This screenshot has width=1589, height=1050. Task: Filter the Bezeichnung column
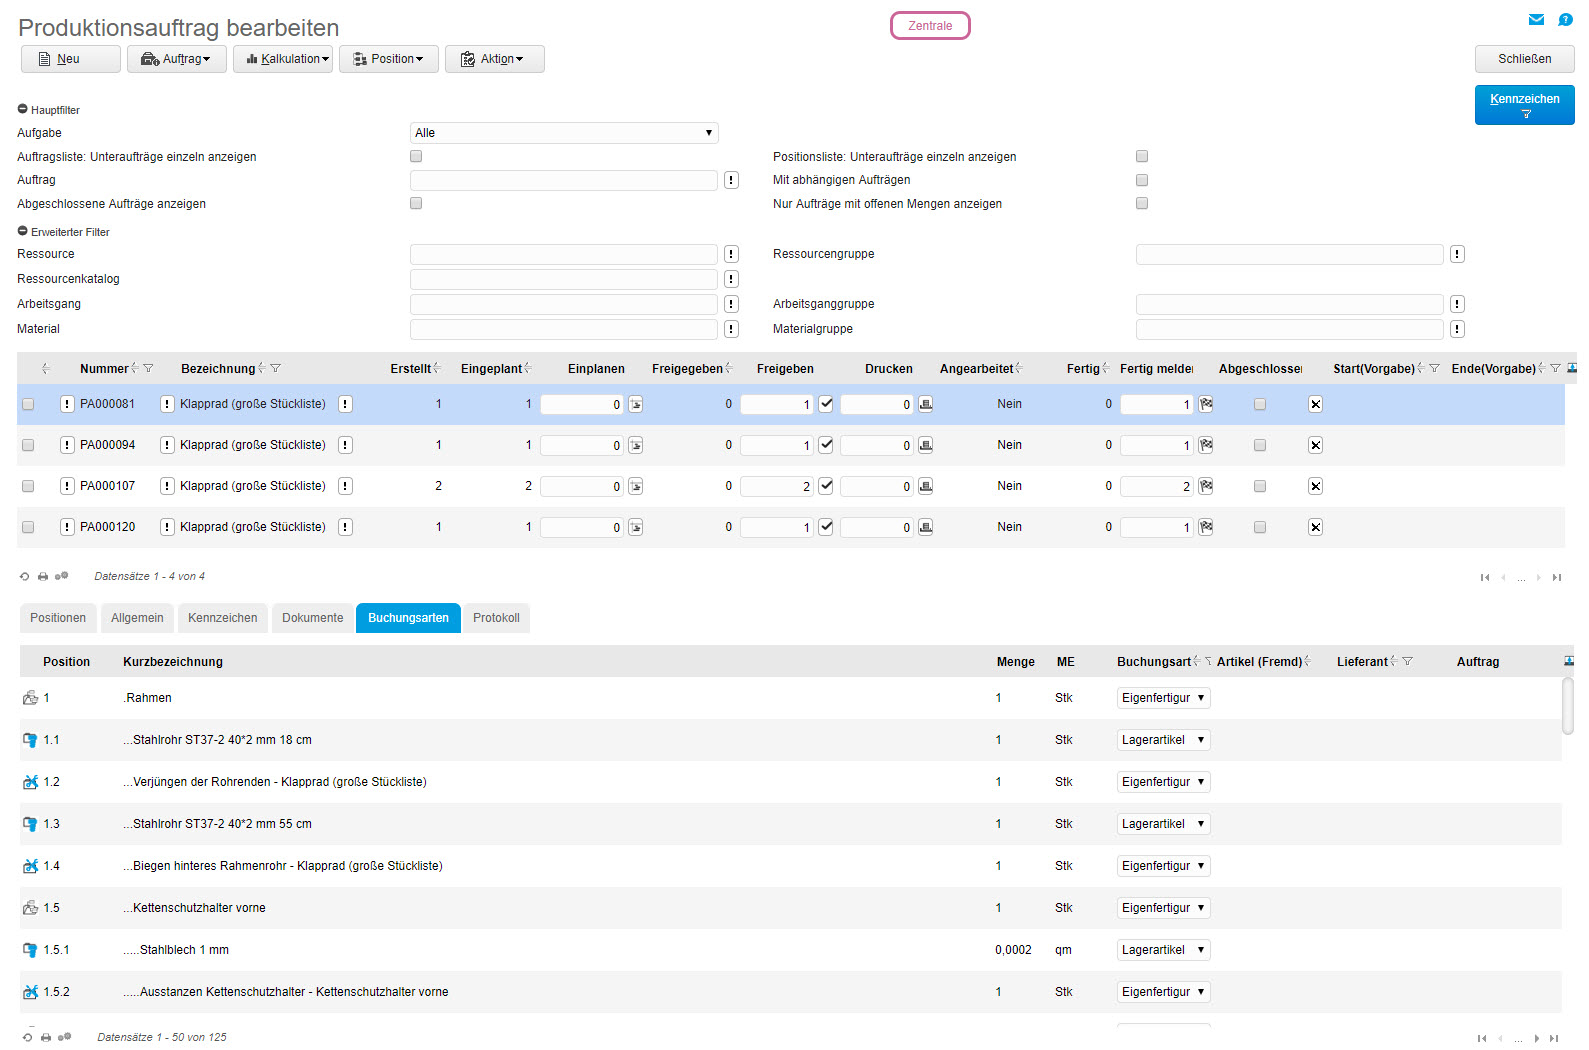coord(276,368)
